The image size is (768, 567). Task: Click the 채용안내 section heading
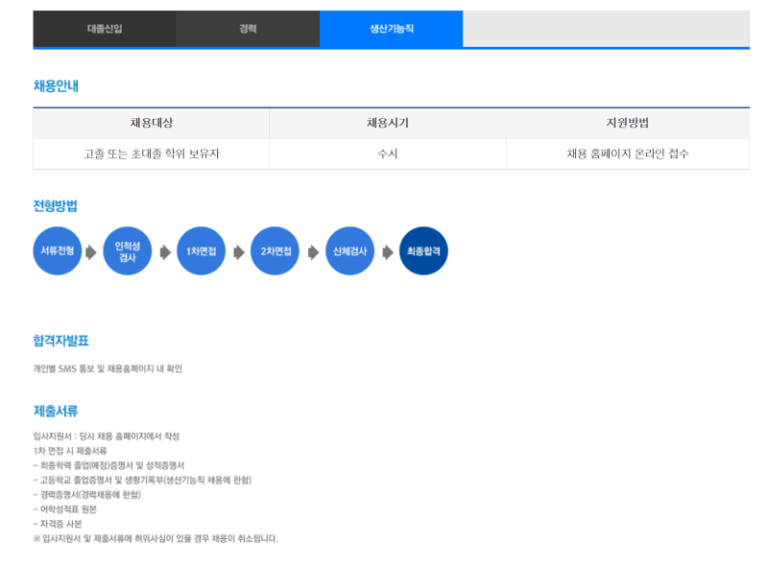pos(56,86)
